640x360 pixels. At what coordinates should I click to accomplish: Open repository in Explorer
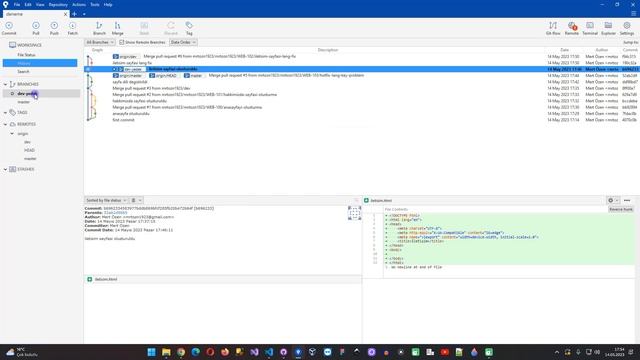click(x=608, y=28)
